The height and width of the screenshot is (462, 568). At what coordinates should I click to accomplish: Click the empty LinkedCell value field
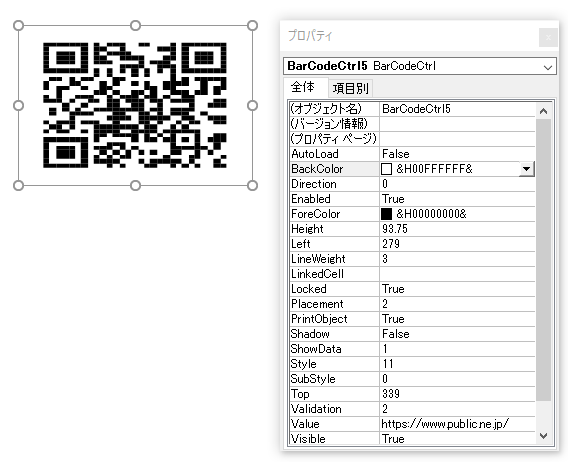[x=457, y=274]
